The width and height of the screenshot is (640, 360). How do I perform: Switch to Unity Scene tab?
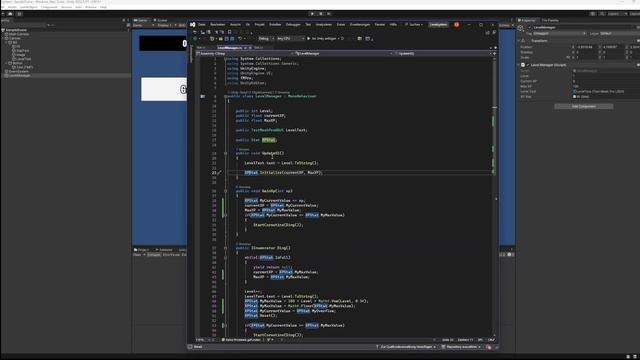coord(160,20)
